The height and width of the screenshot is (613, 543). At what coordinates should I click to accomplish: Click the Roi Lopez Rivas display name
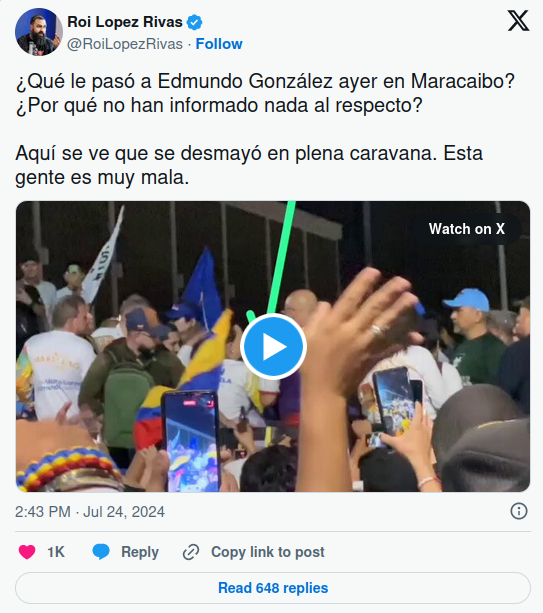pyautogui.click(x=125, y=22)
